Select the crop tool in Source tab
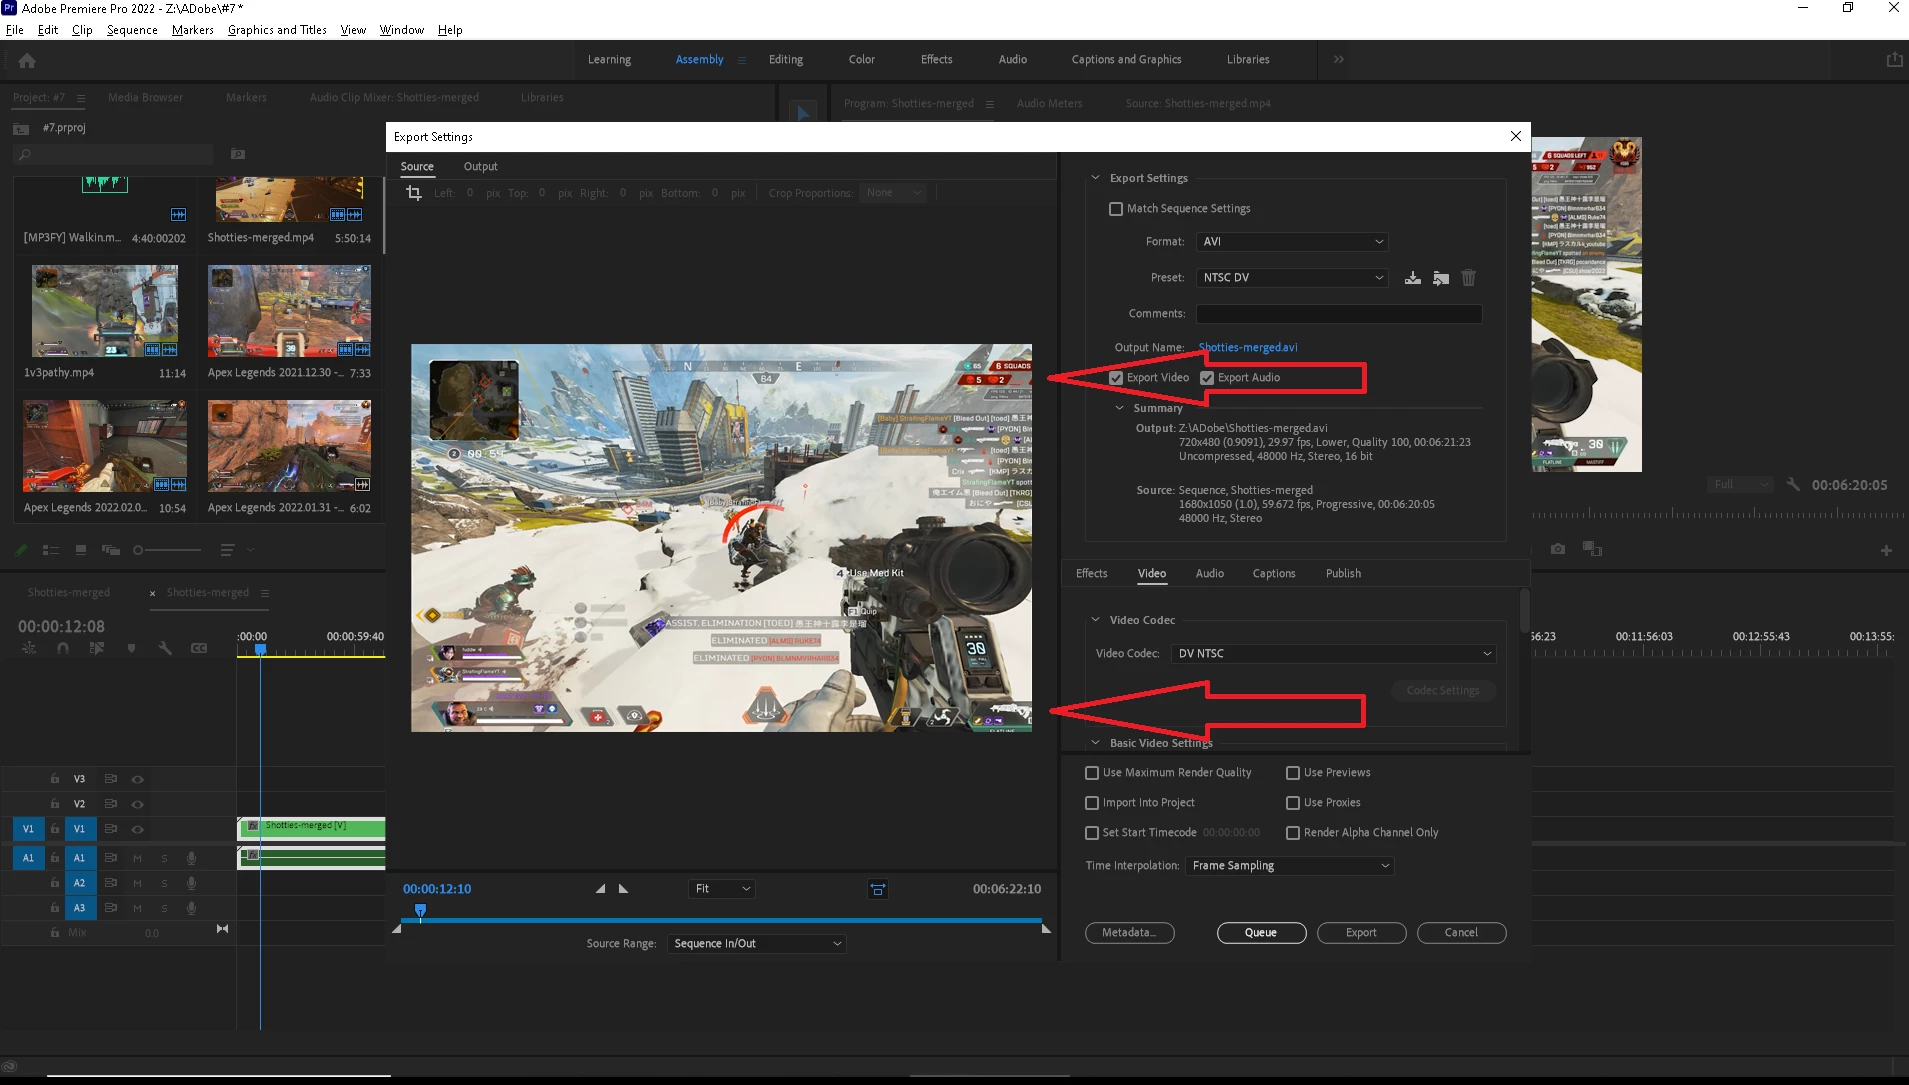Screen dimensions: 1909x1085 414,193
